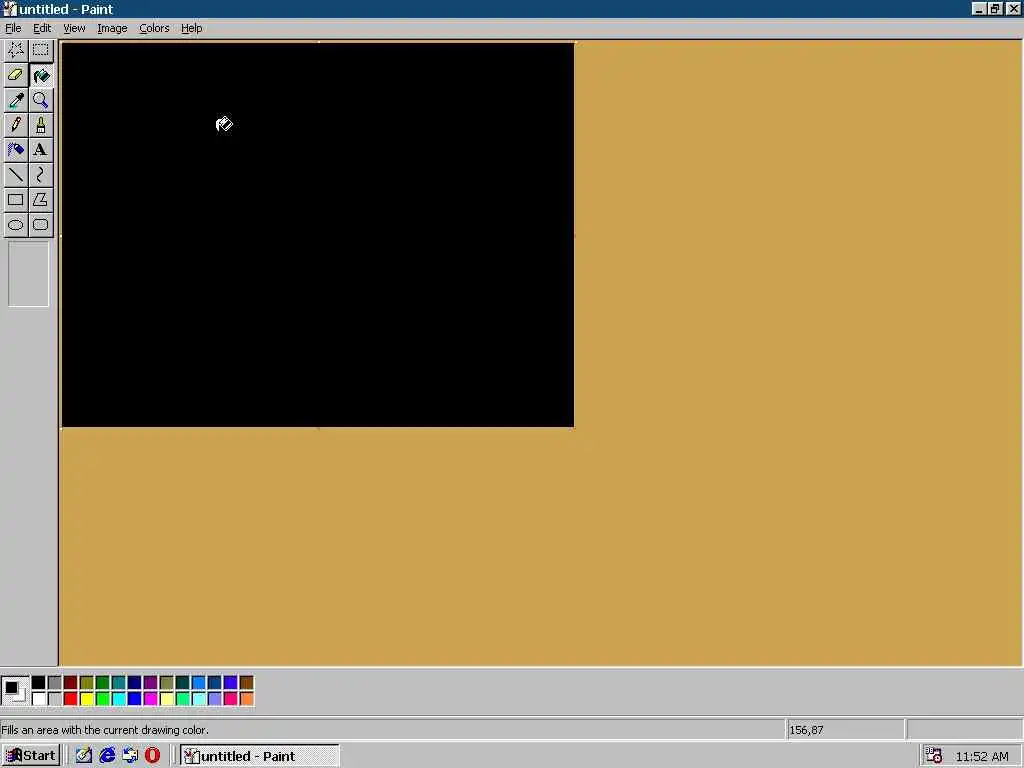This screenshot has width=1024, height=768.
Task: Choose the Eraser tool
Action: click(16, 75)
